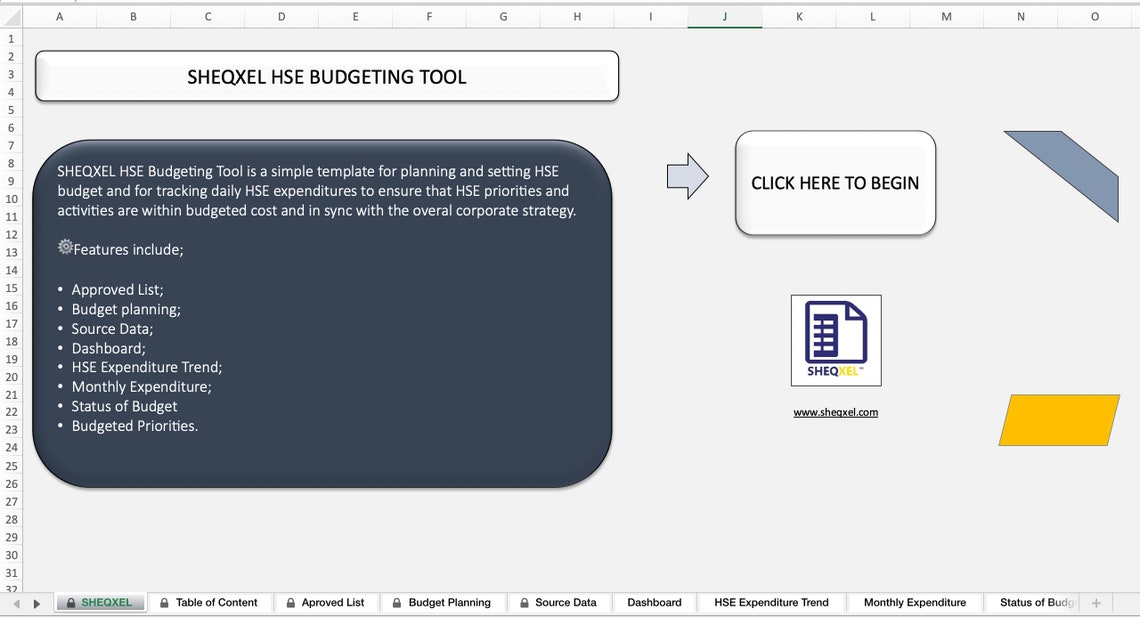This screenshot has width=1140, height=617.
Task: Select the partially hidden Status of Budget tab
Action: pyautogui.click(x=1037, y=602)
